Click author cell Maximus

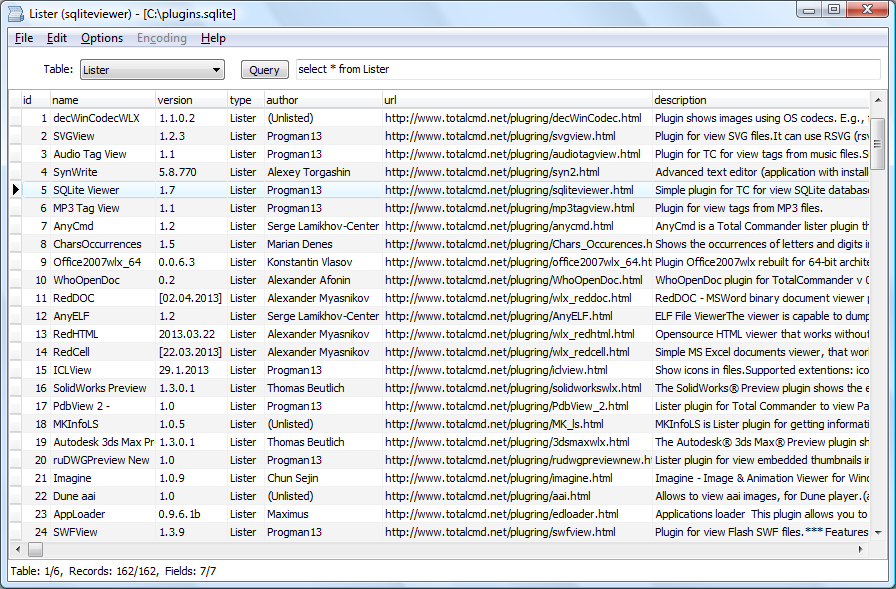[323, 514]
